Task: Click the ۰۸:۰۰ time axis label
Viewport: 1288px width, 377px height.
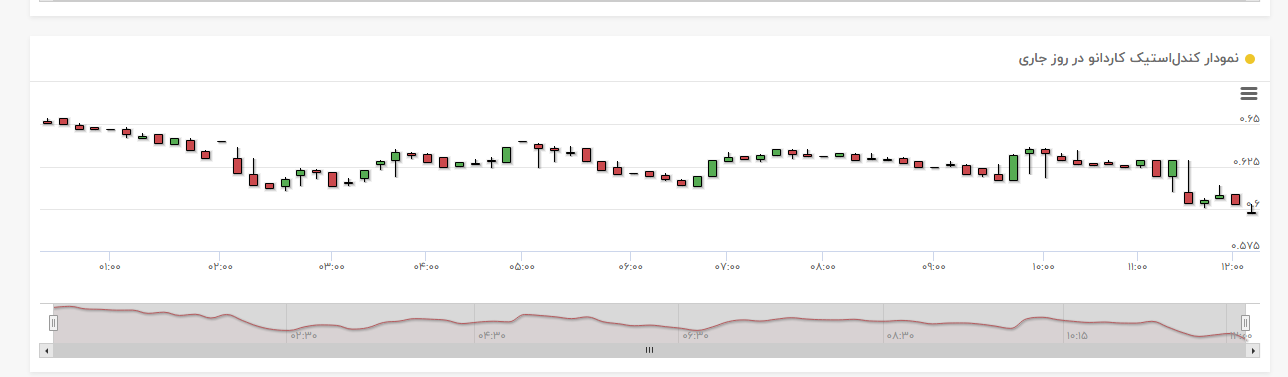Action: (823, 267)
